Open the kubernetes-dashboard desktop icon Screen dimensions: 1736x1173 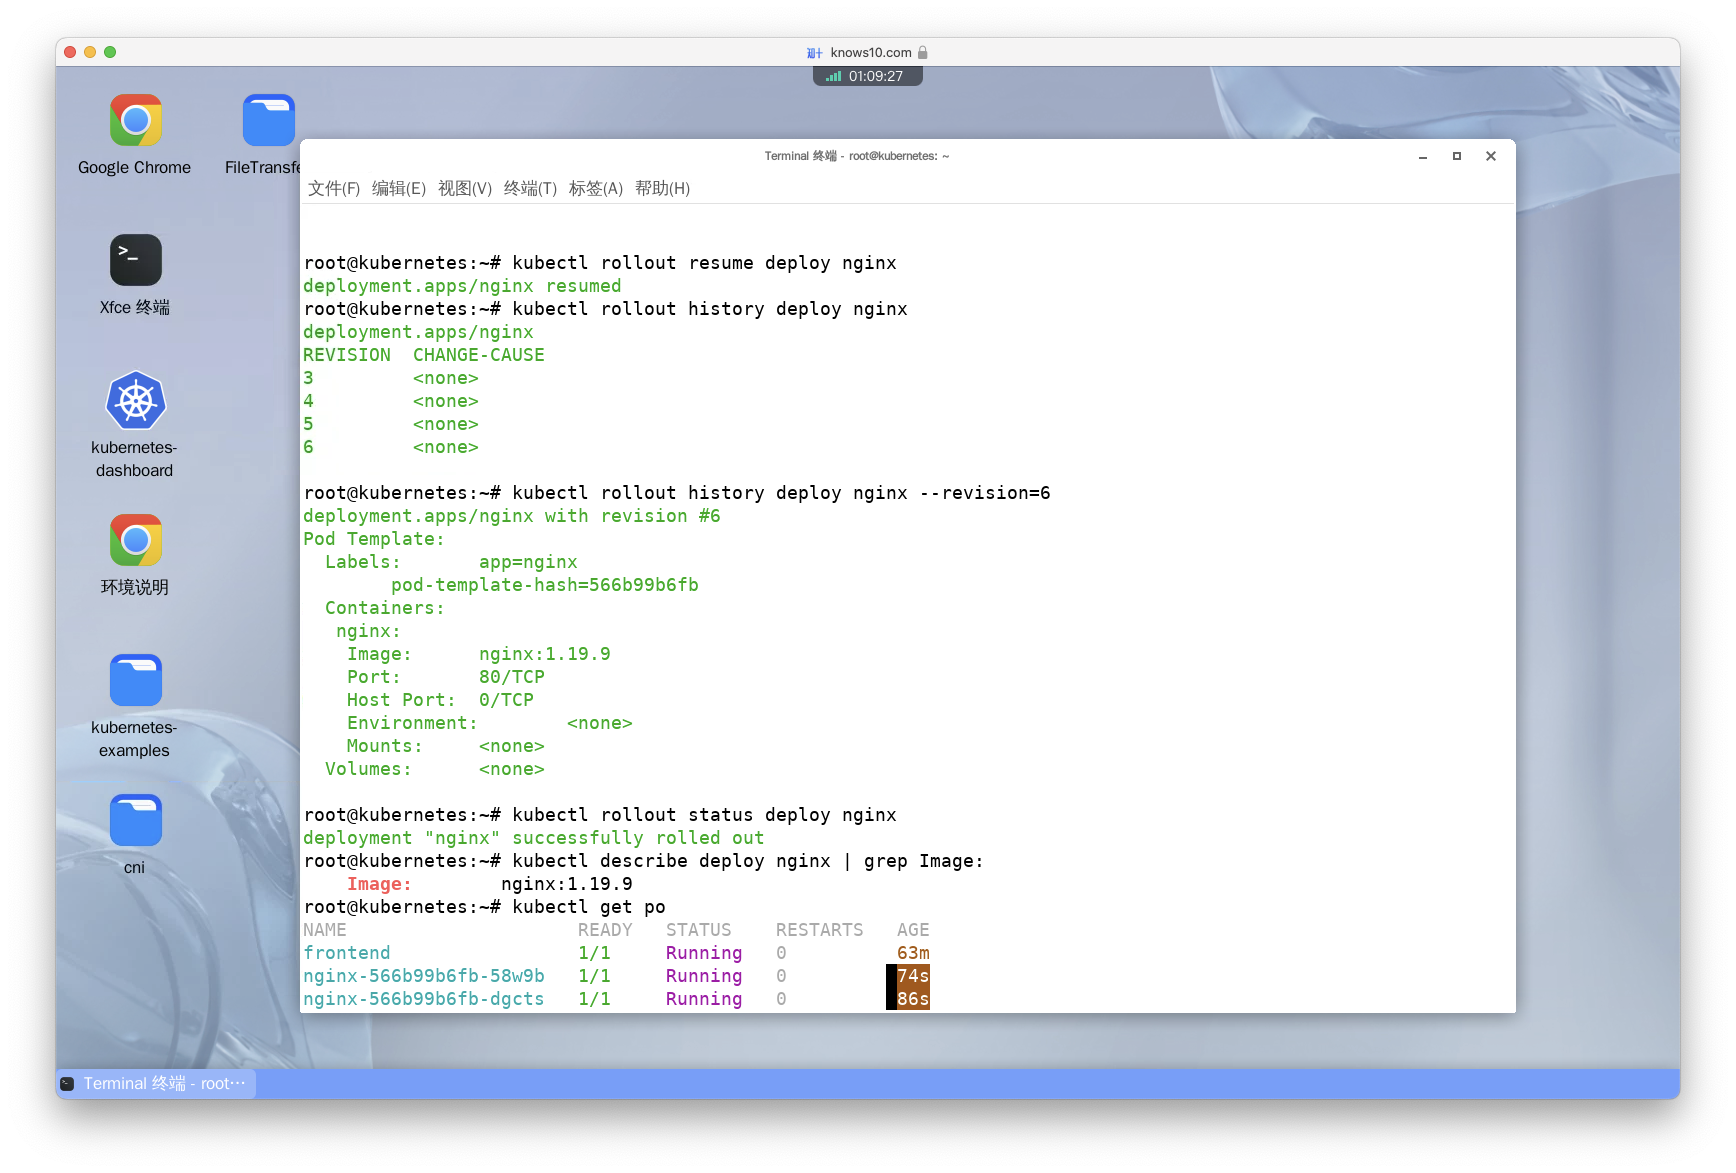pyautogui.click(x=135, y=401)
